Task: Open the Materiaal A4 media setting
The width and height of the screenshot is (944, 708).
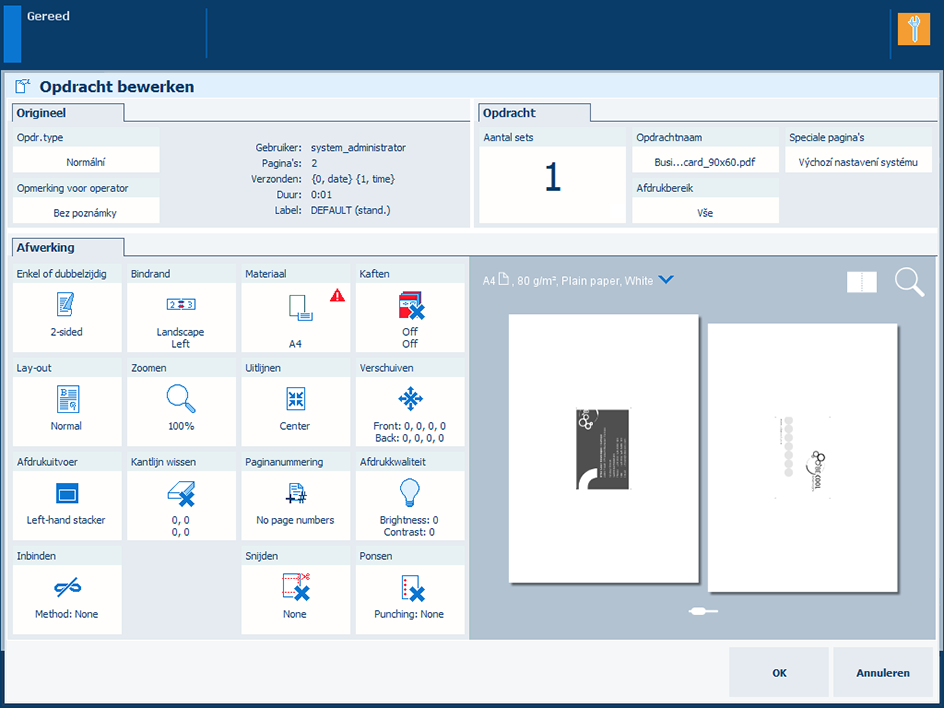Action: click(296, 315)
